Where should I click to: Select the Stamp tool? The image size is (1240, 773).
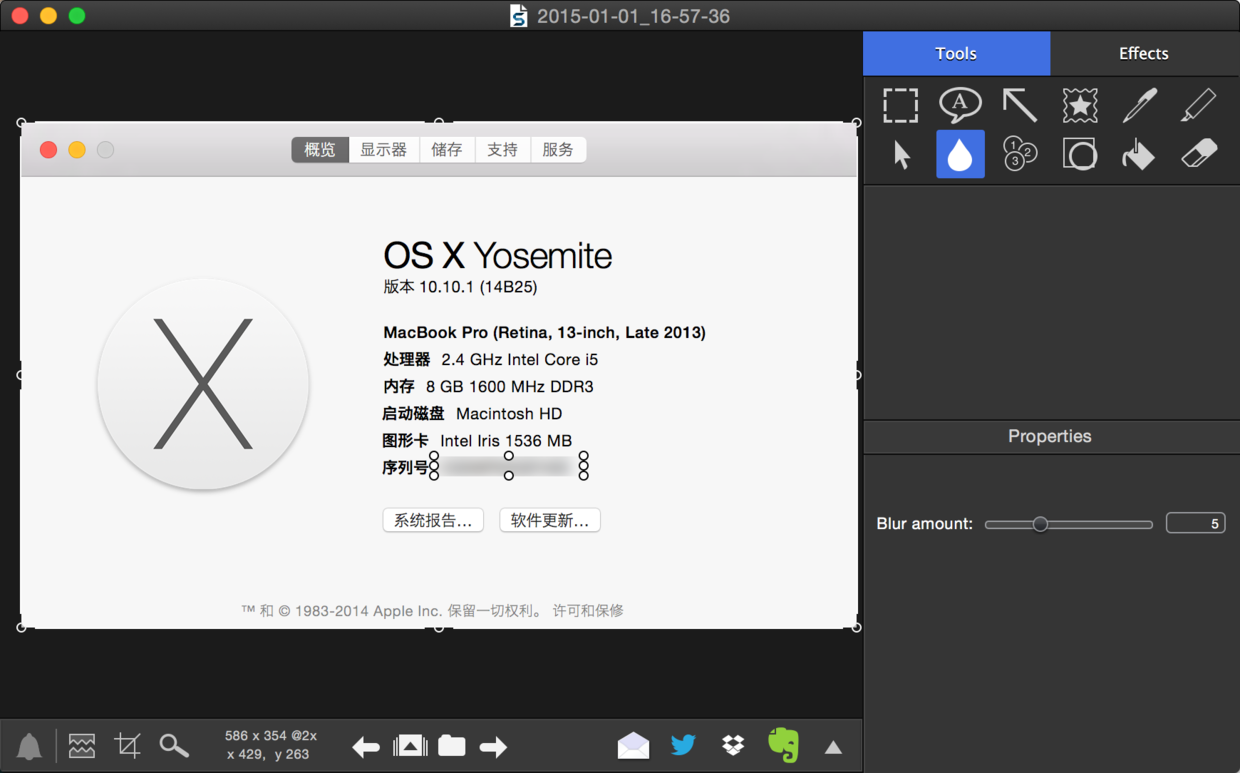[x=1080, y=105]
